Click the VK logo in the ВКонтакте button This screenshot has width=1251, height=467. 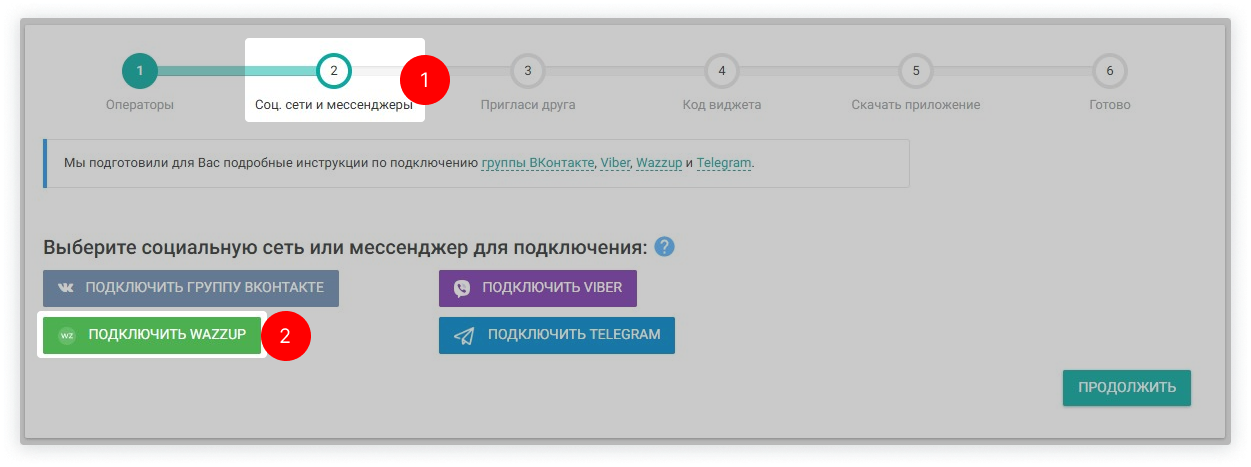pos(66,288)
